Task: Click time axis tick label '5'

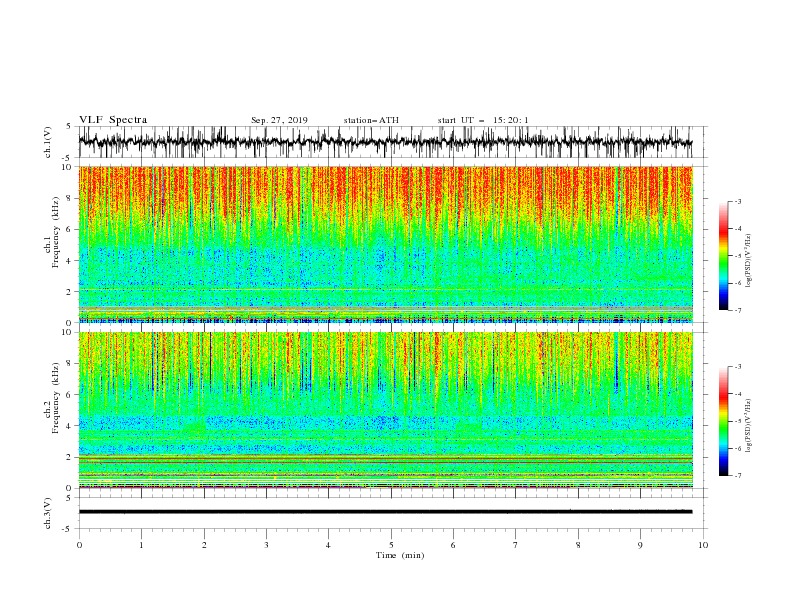Action: point(391,545)
